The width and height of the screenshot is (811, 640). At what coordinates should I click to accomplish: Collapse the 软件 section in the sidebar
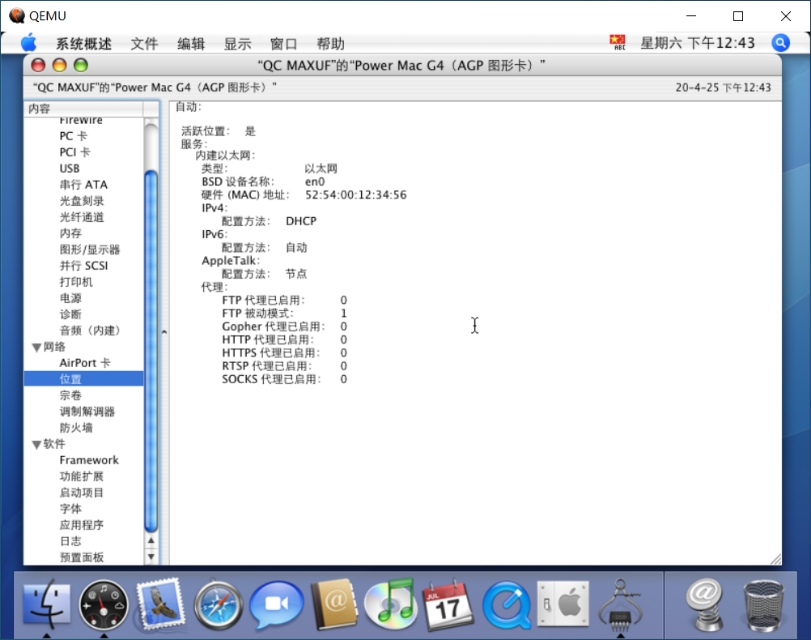point(37,443)
